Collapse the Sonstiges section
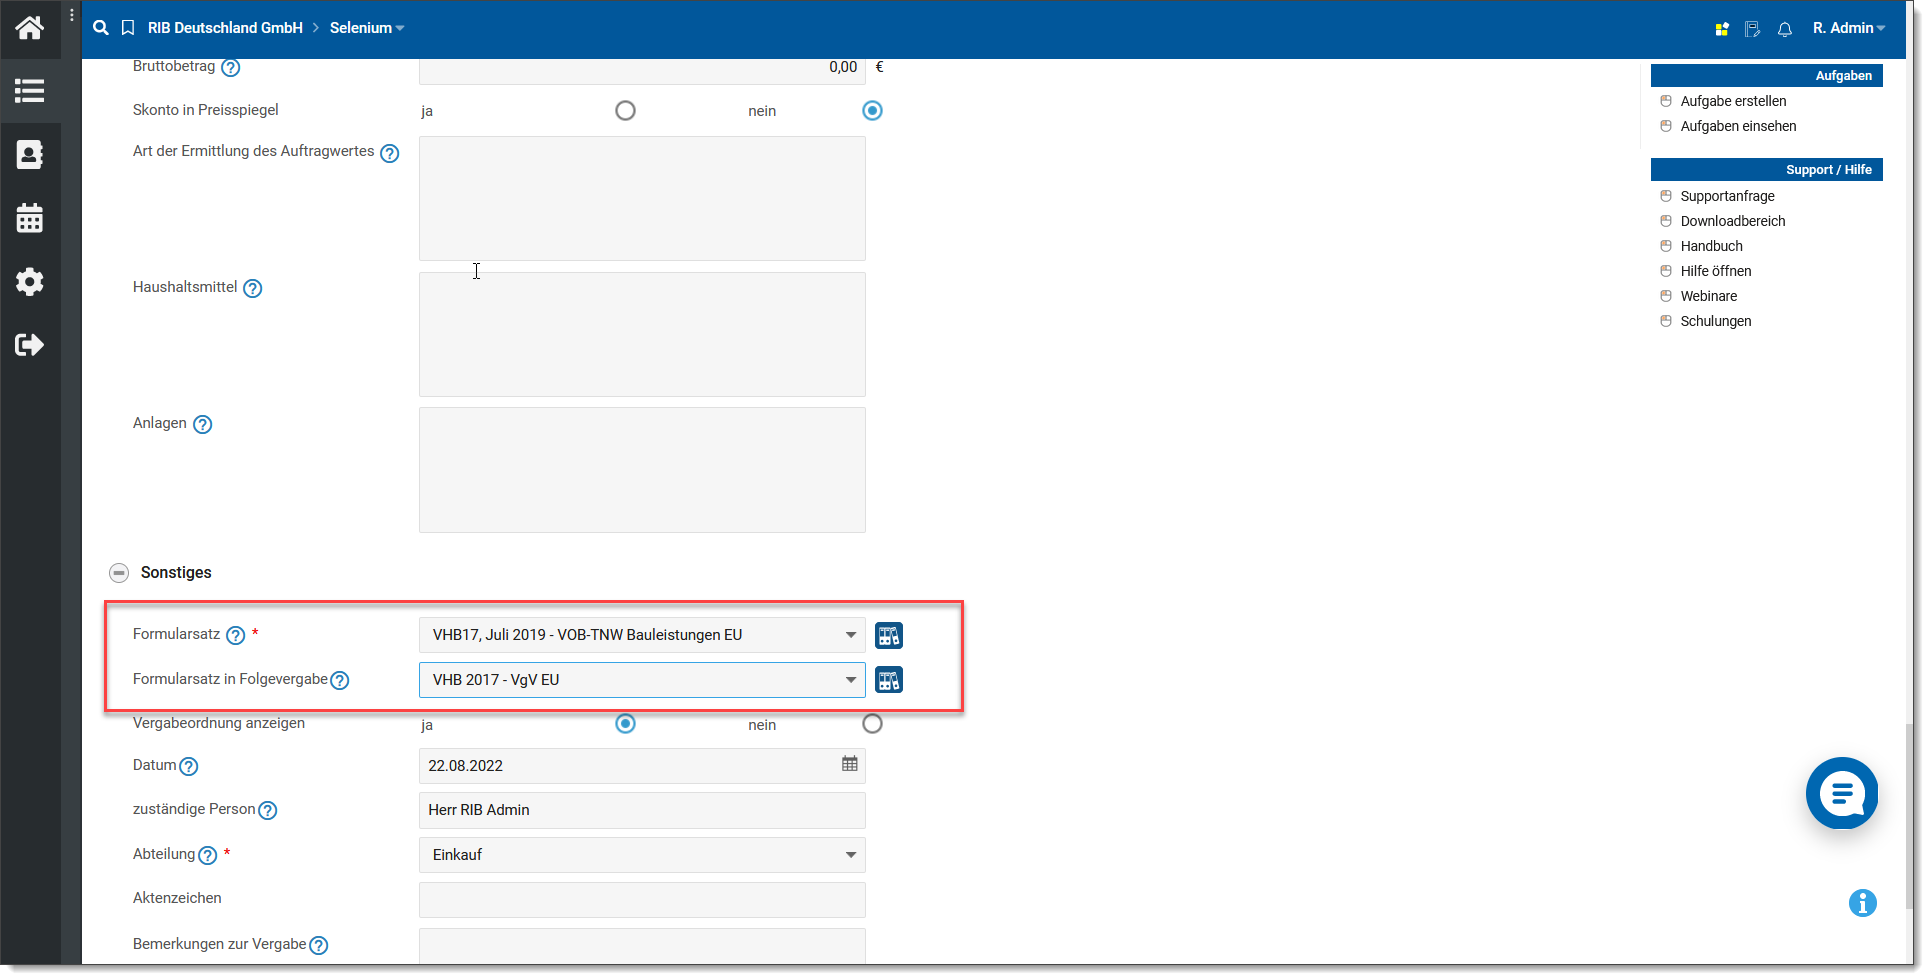Screen dimensions: 1929x980 tap(119, 573)
